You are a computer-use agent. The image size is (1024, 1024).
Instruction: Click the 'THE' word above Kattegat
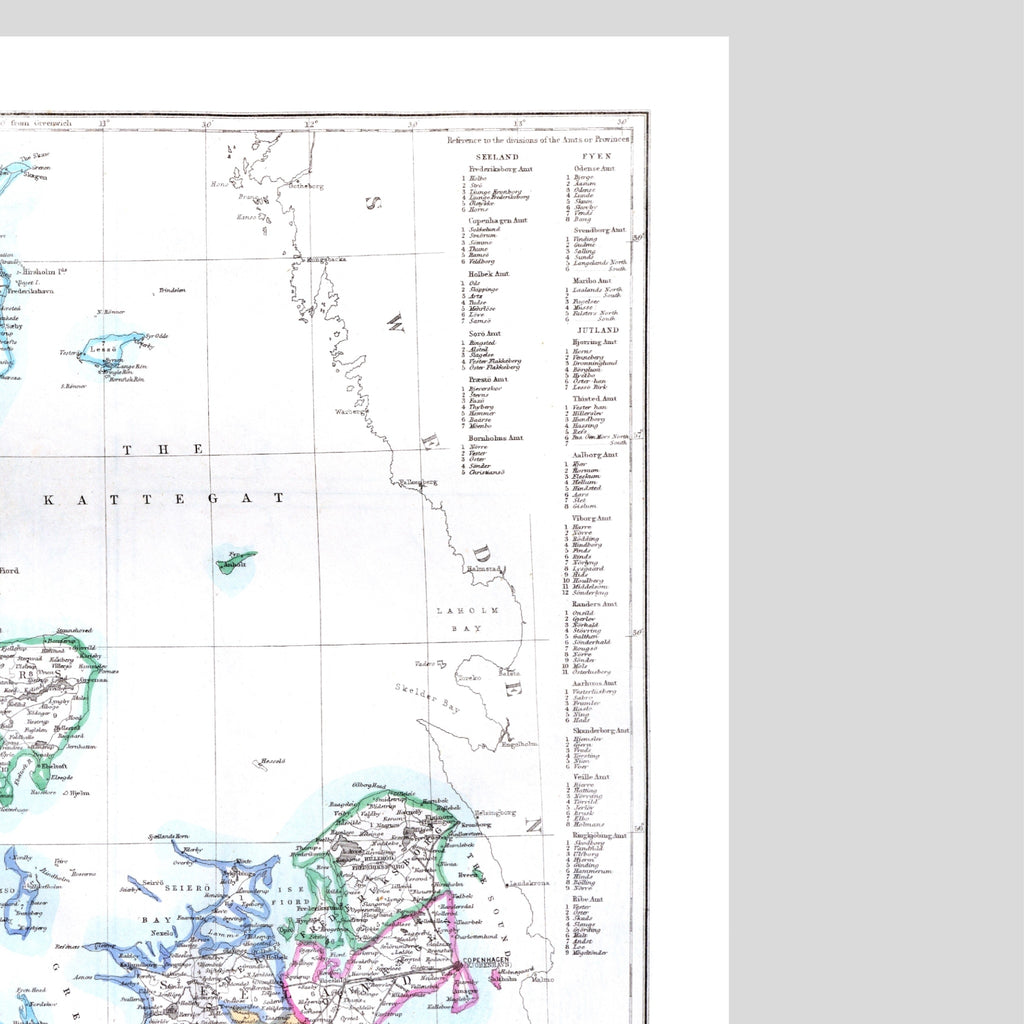[163, 449]
